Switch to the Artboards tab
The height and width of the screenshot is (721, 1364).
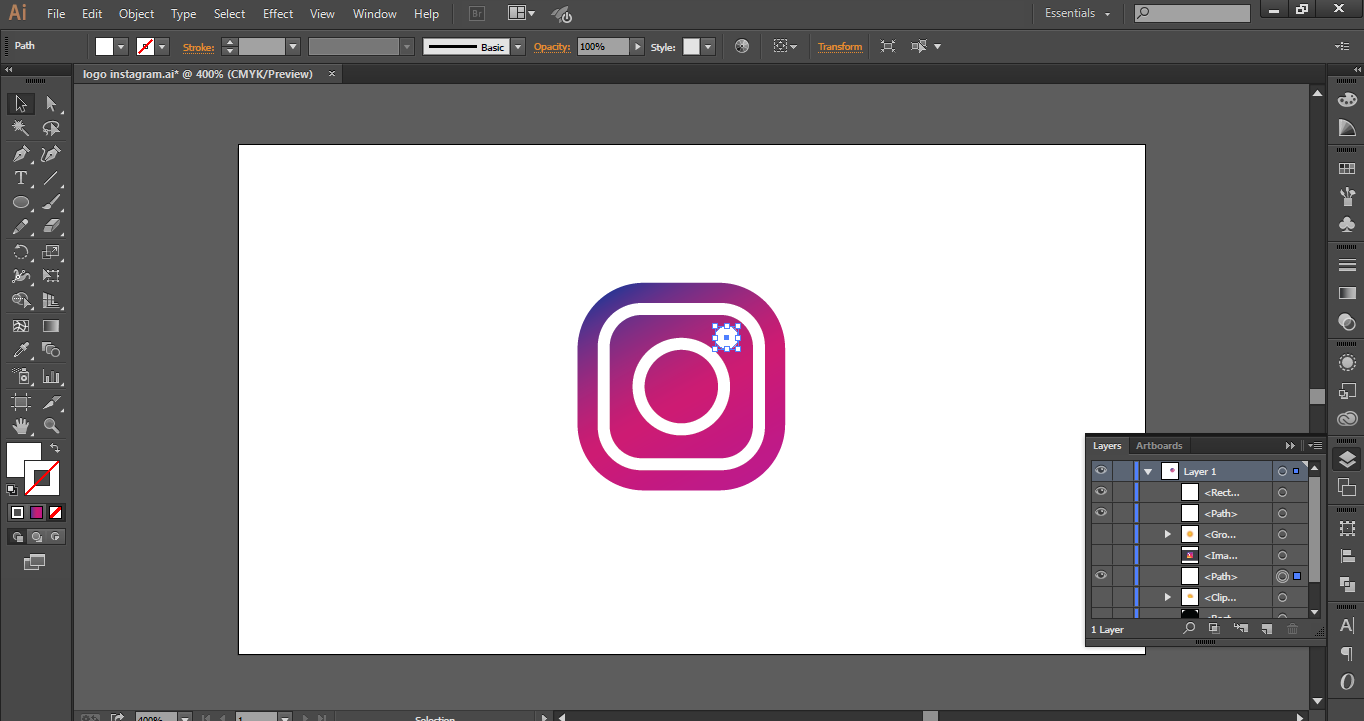[1159, 446]
